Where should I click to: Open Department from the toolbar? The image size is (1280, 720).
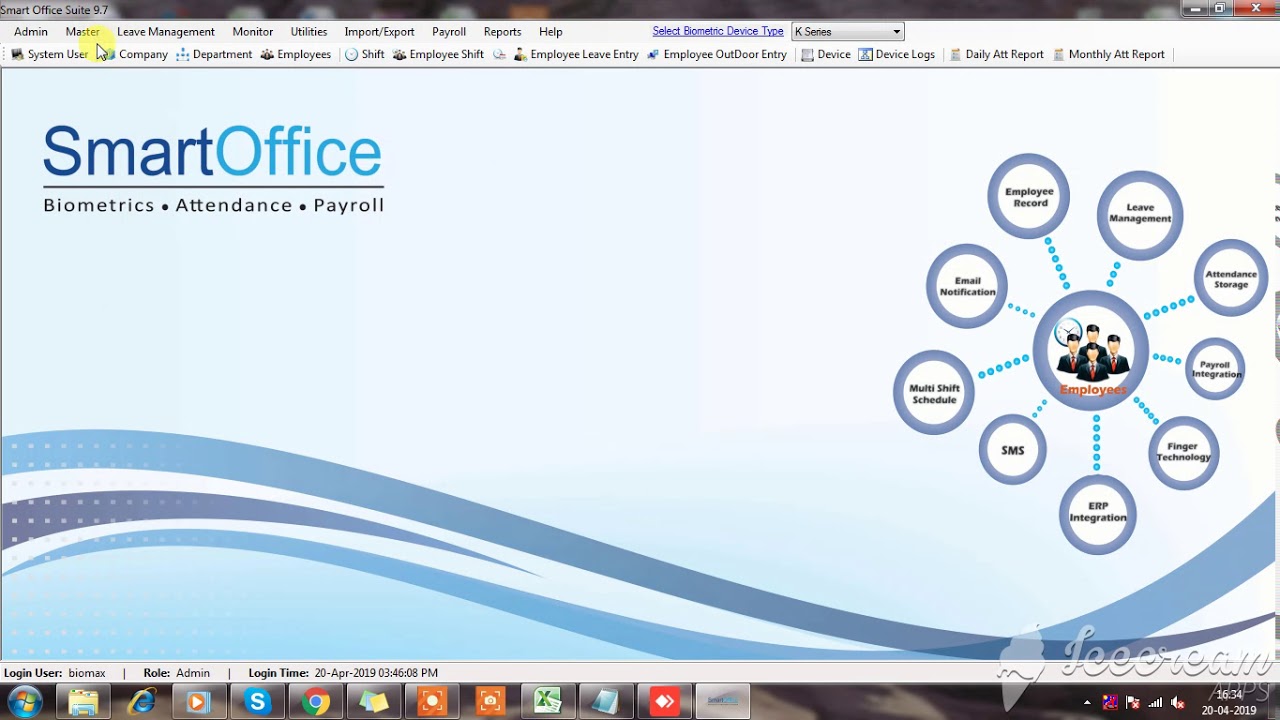coord(213,54)
